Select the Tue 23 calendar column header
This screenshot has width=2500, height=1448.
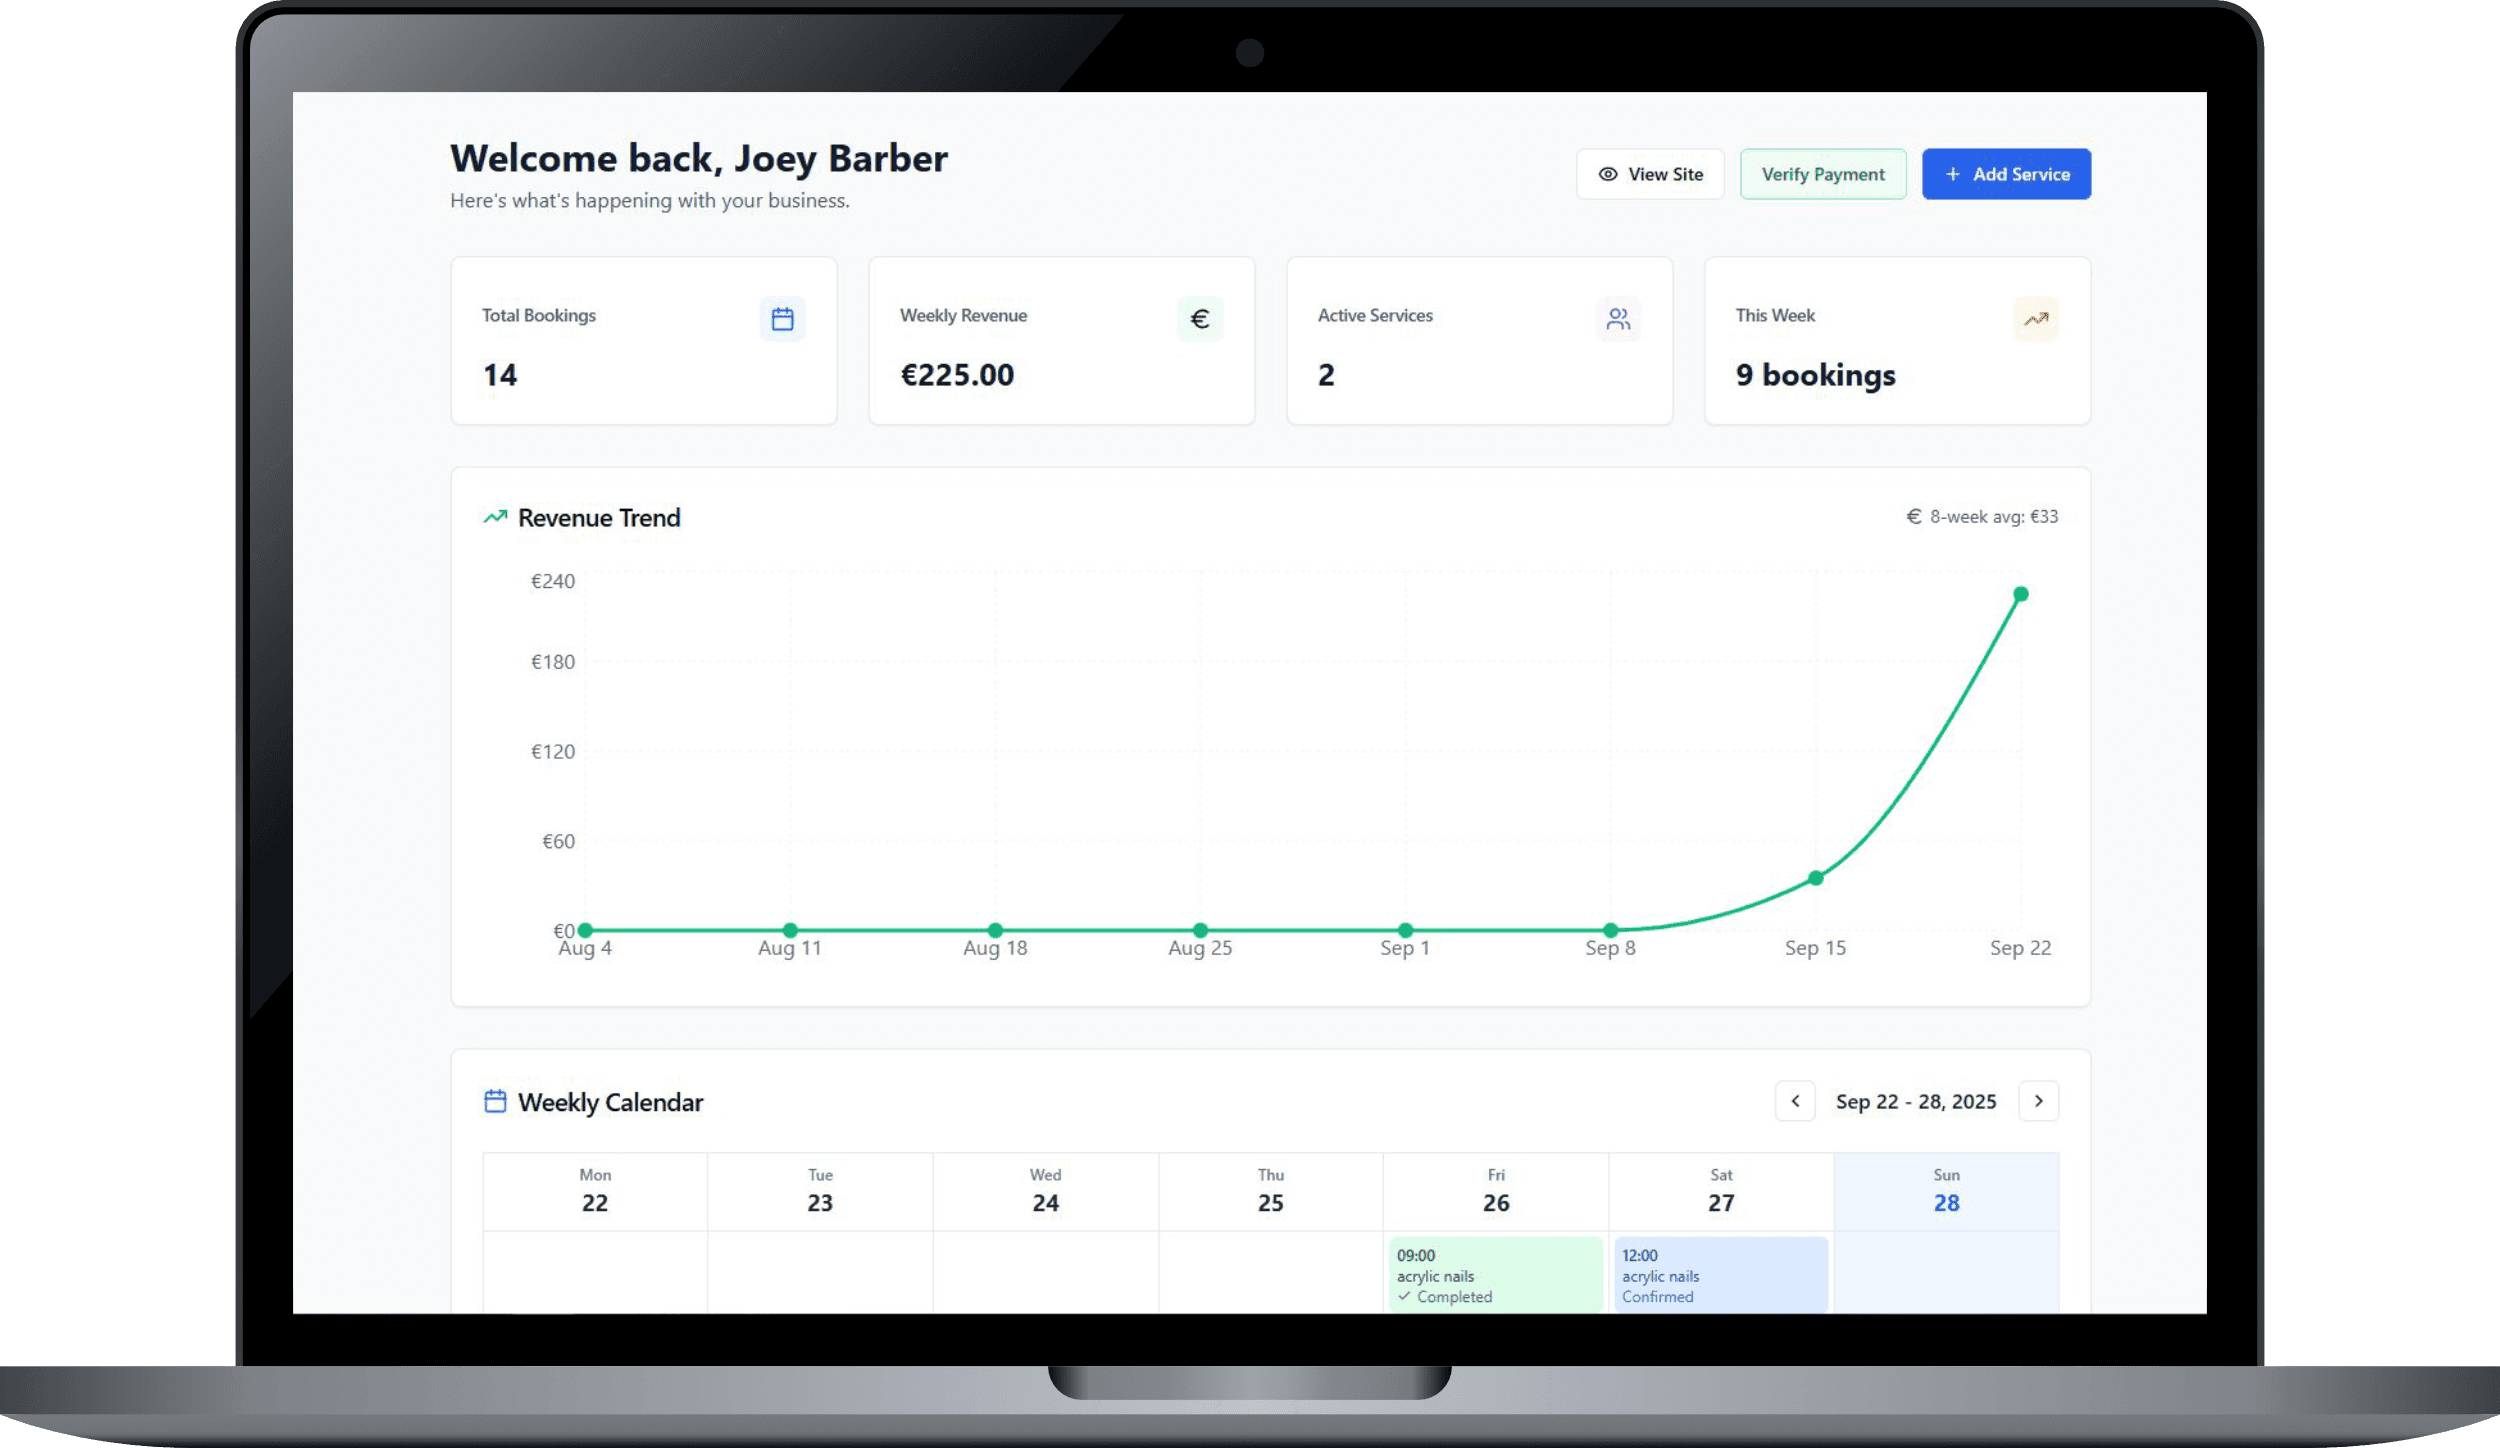point(820,1191)
